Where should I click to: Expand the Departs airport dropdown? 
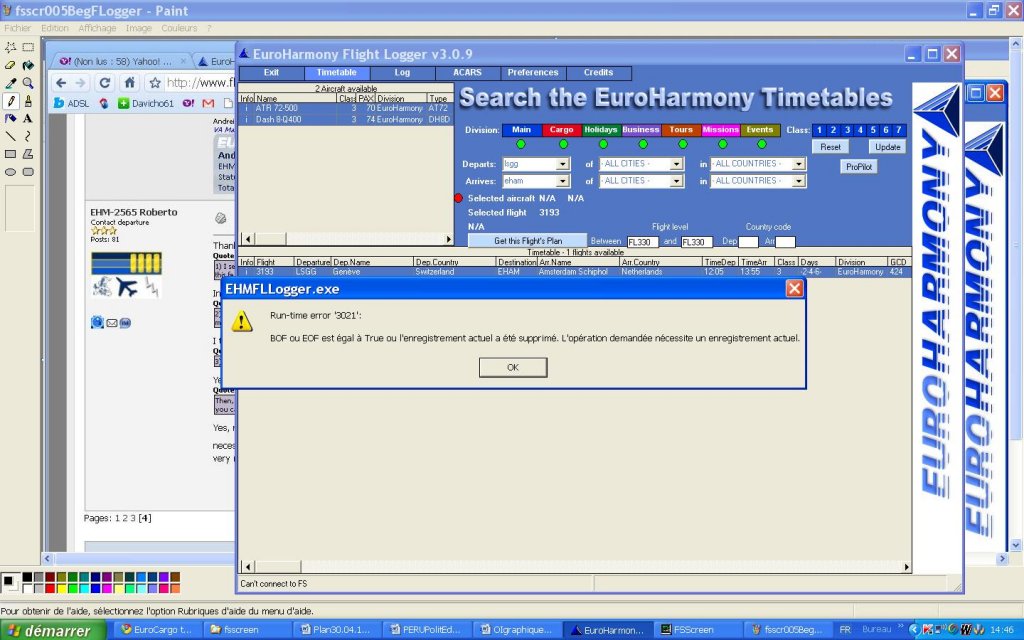pyautogui.click(x=563, y=164)
